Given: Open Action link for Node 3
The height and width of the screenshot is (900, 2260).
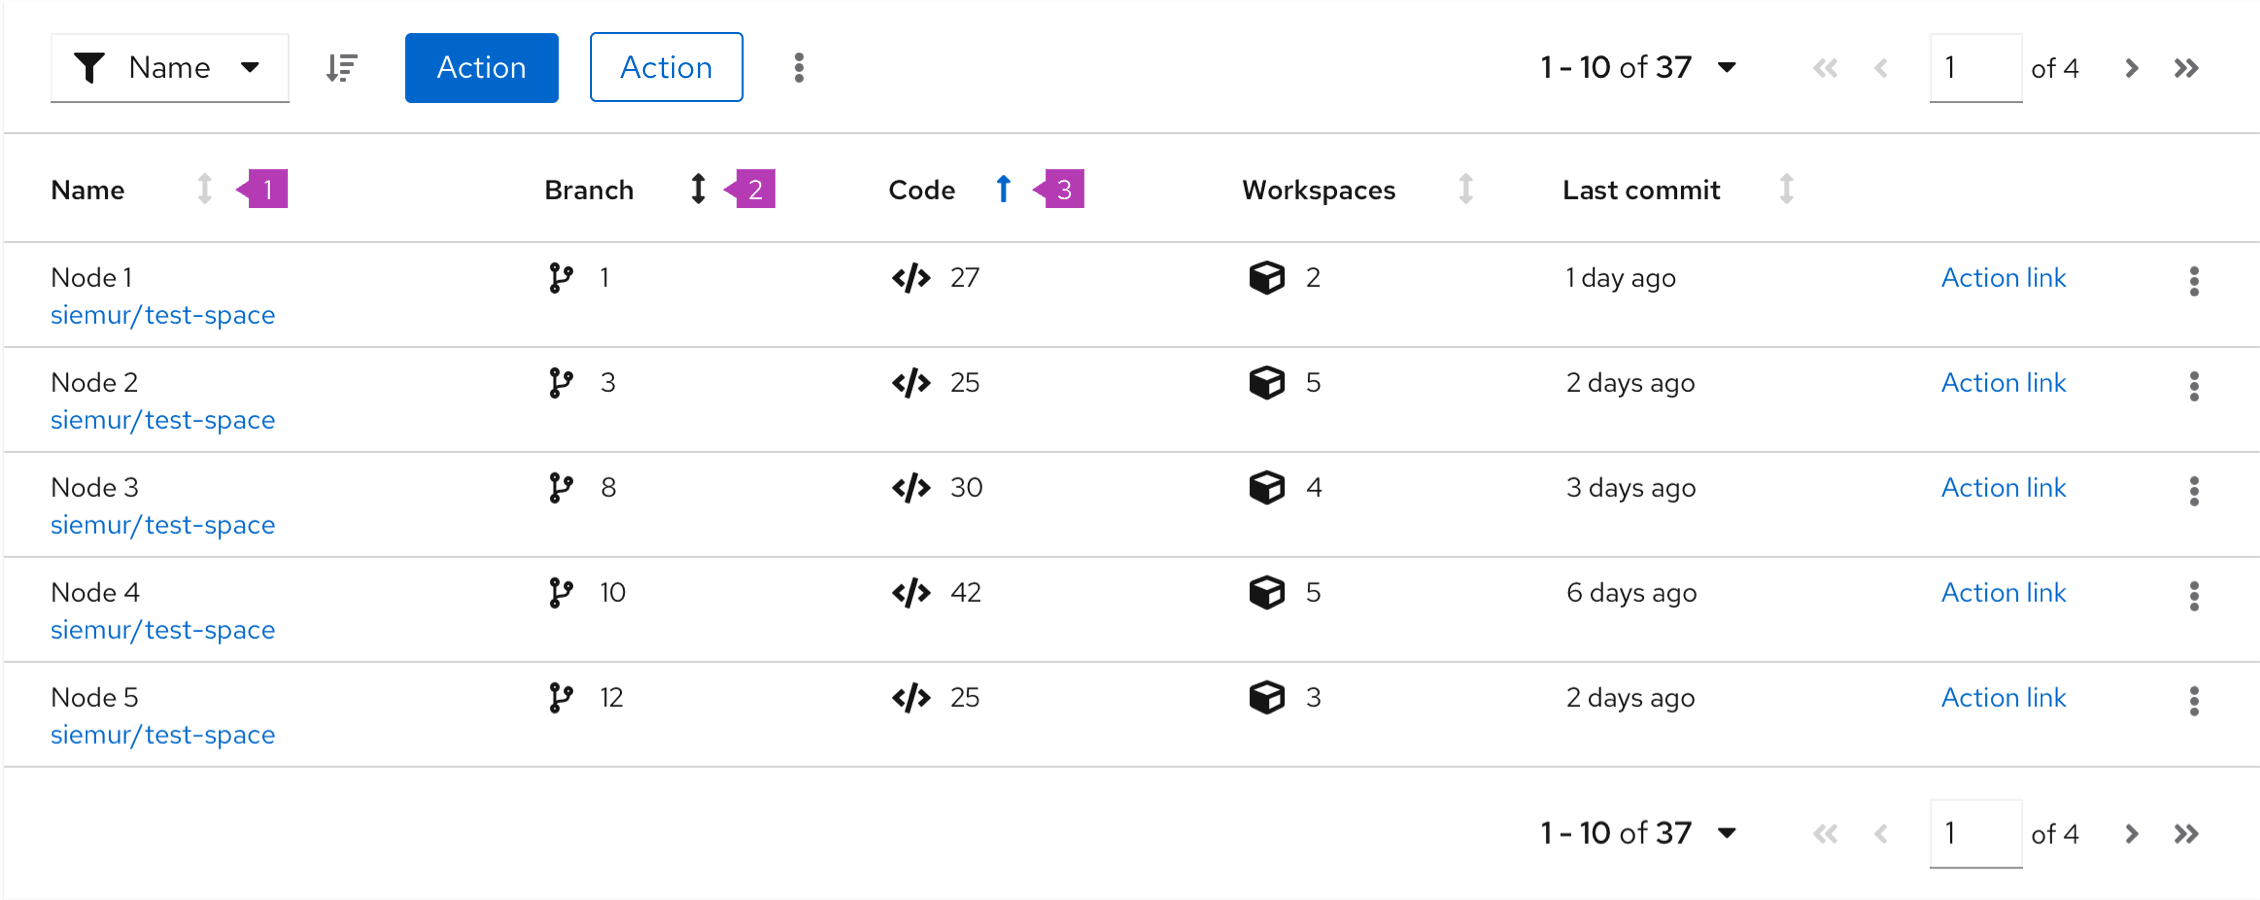Looking at the screenshot, I should [x=2003, y=488].
